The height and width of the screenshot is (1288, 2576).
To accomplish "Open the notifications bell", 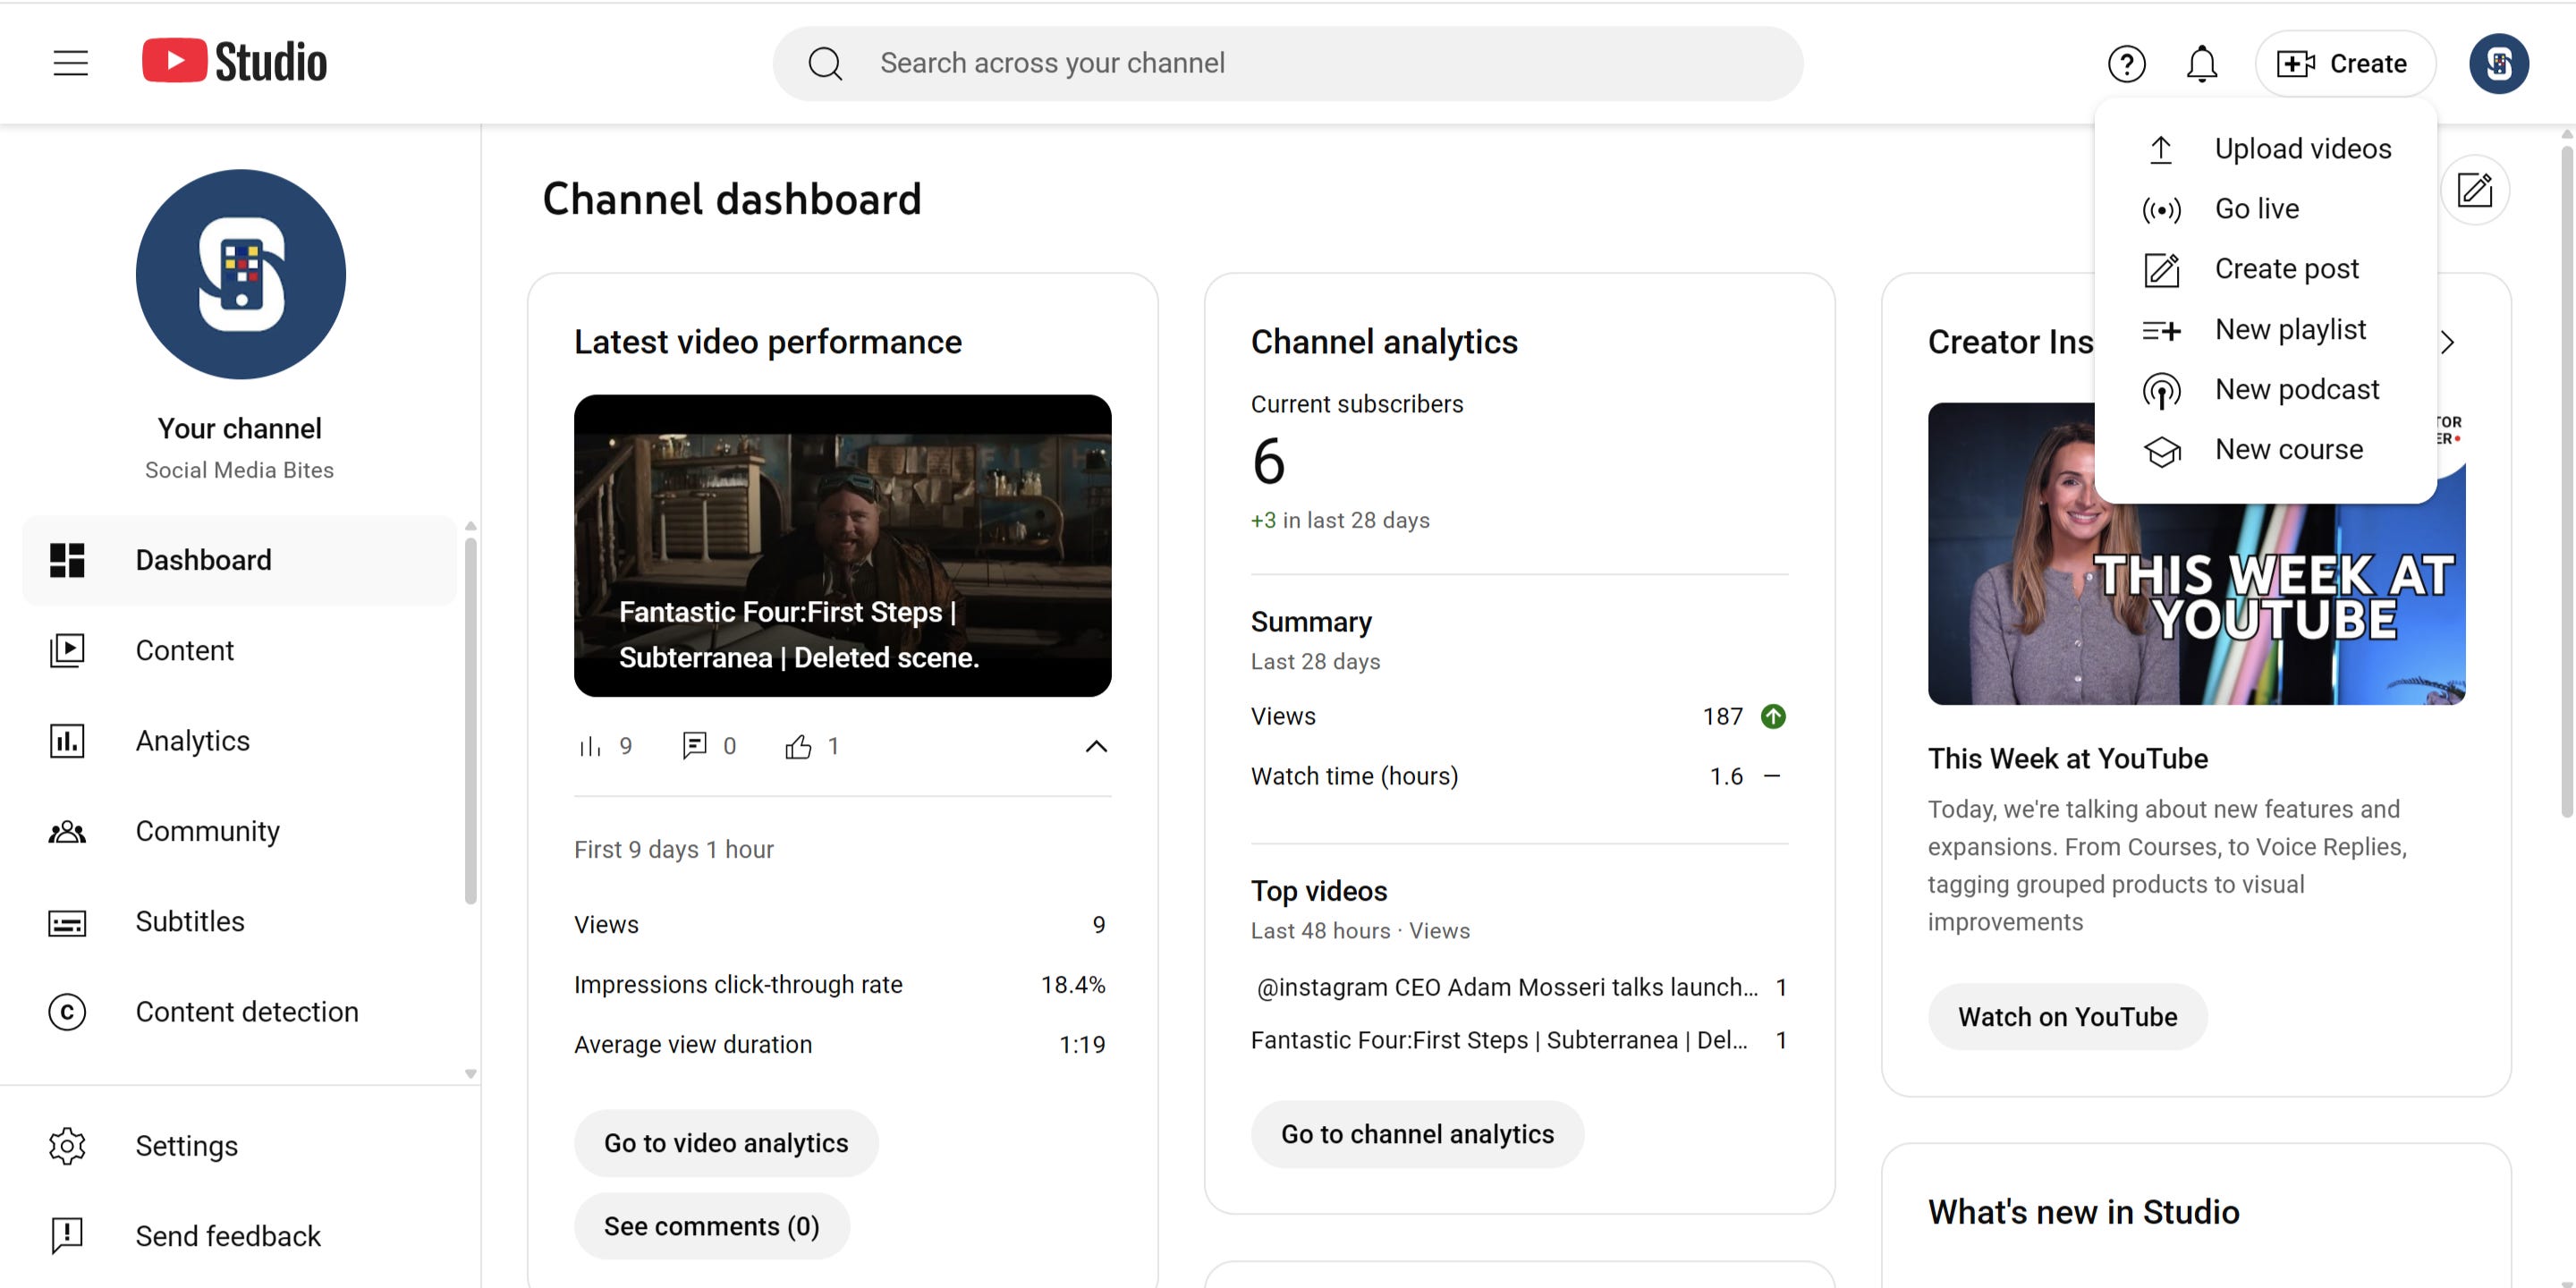I will tap(2201, 64).
